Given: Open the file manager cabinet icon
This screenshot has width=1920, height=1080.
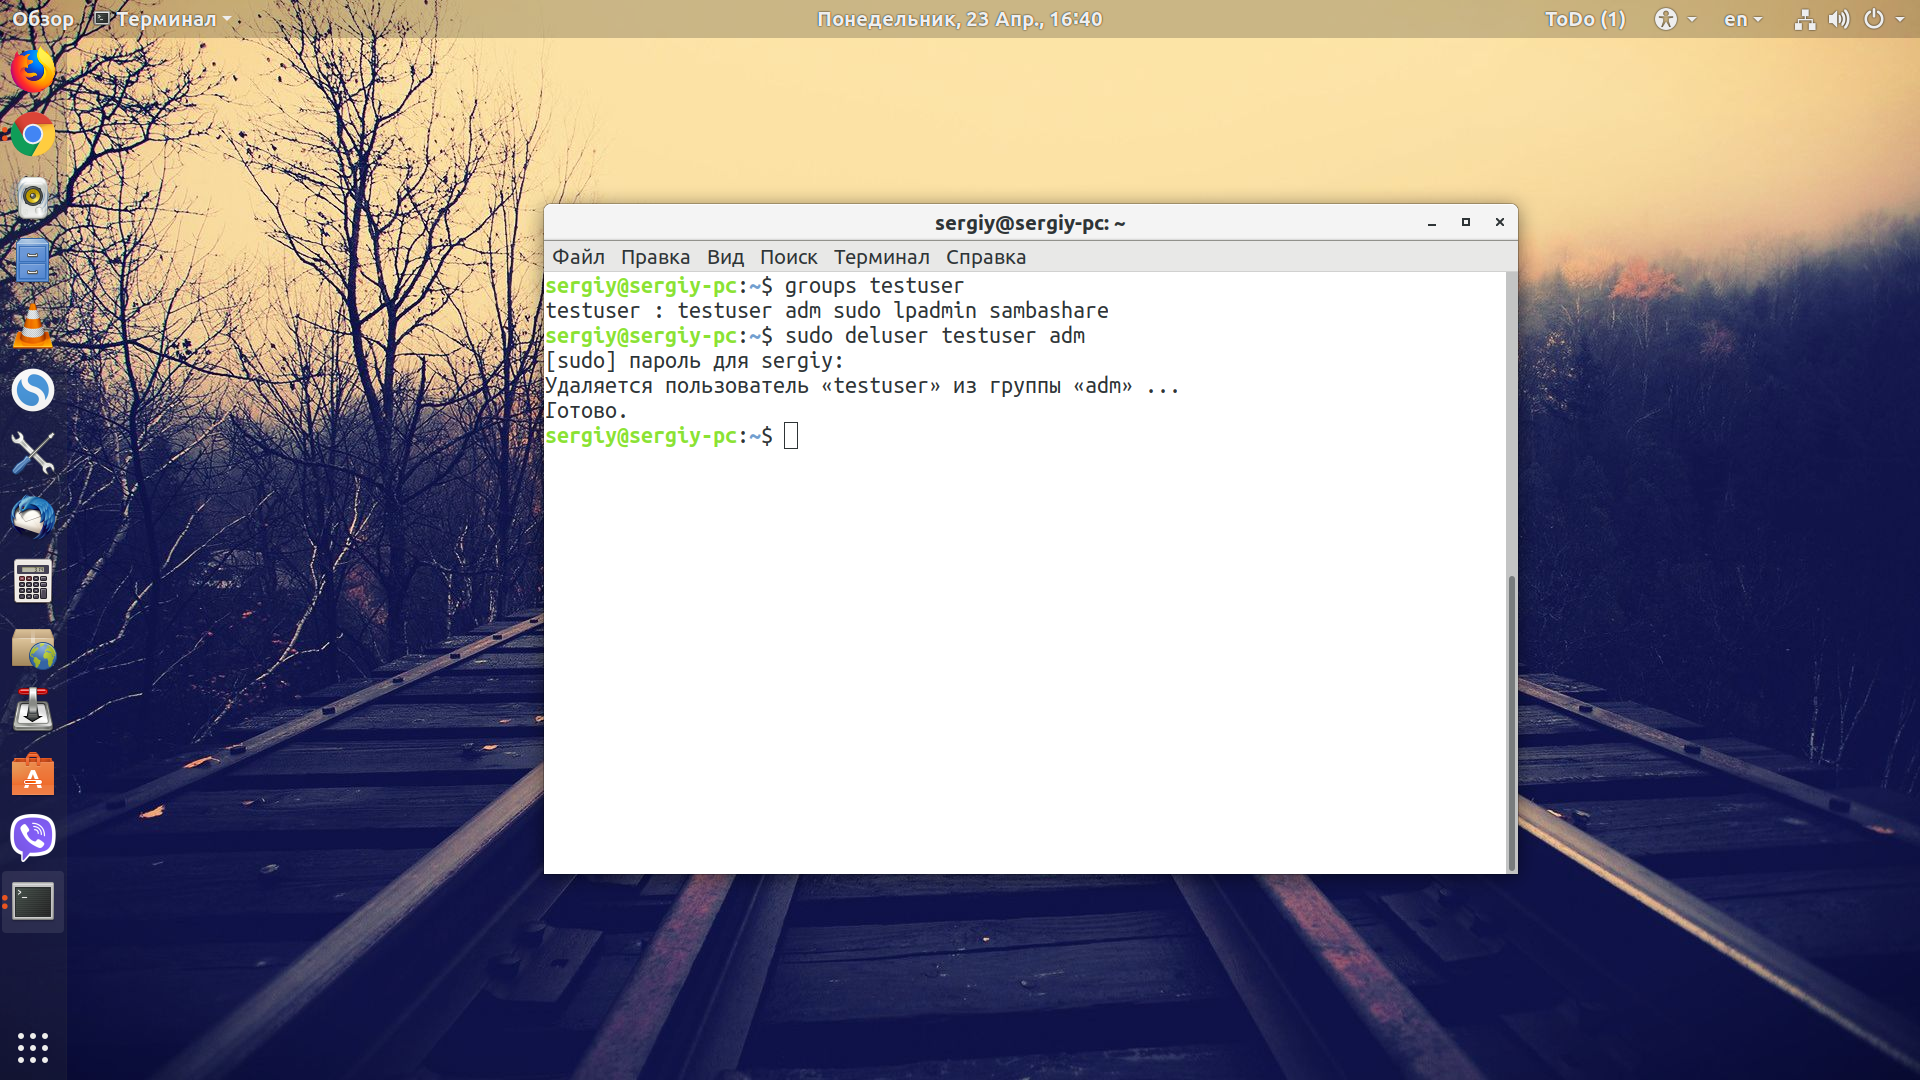Looking at the screenshot, I should pyautogui.click(x=33, y=261).
